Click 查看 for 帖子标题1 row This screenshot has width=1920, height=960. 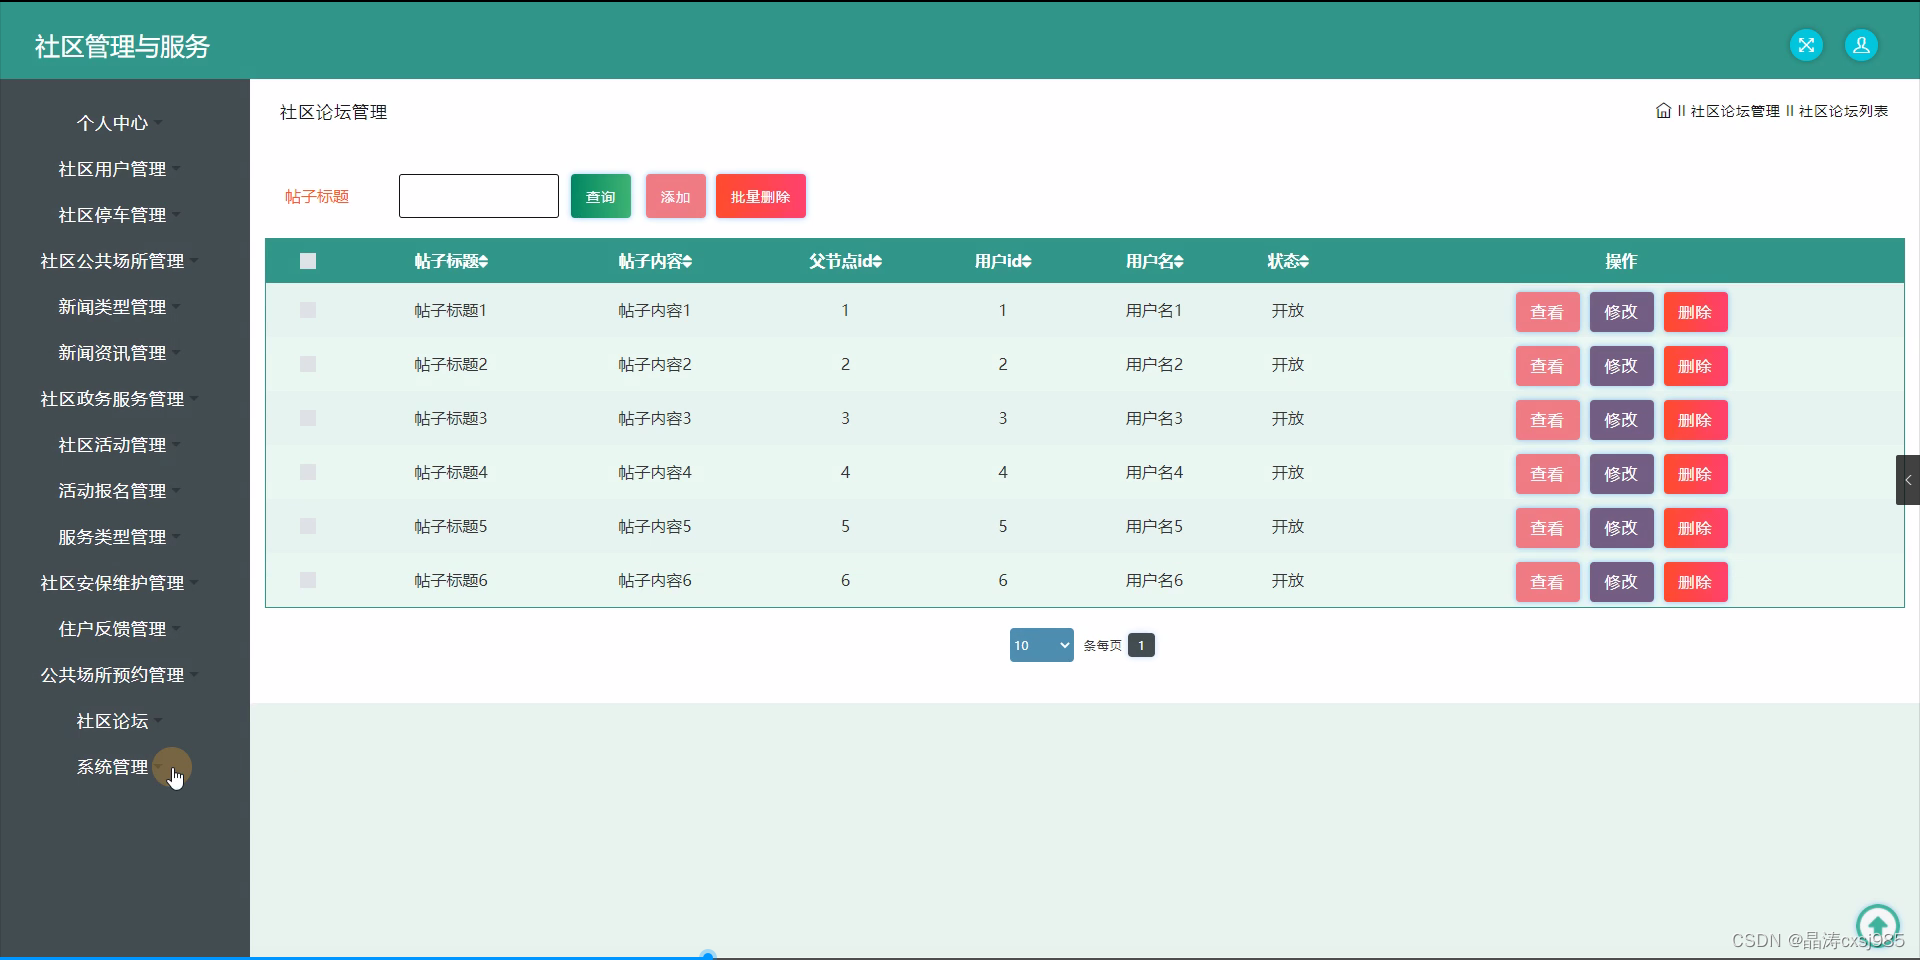pos(1547,312)
